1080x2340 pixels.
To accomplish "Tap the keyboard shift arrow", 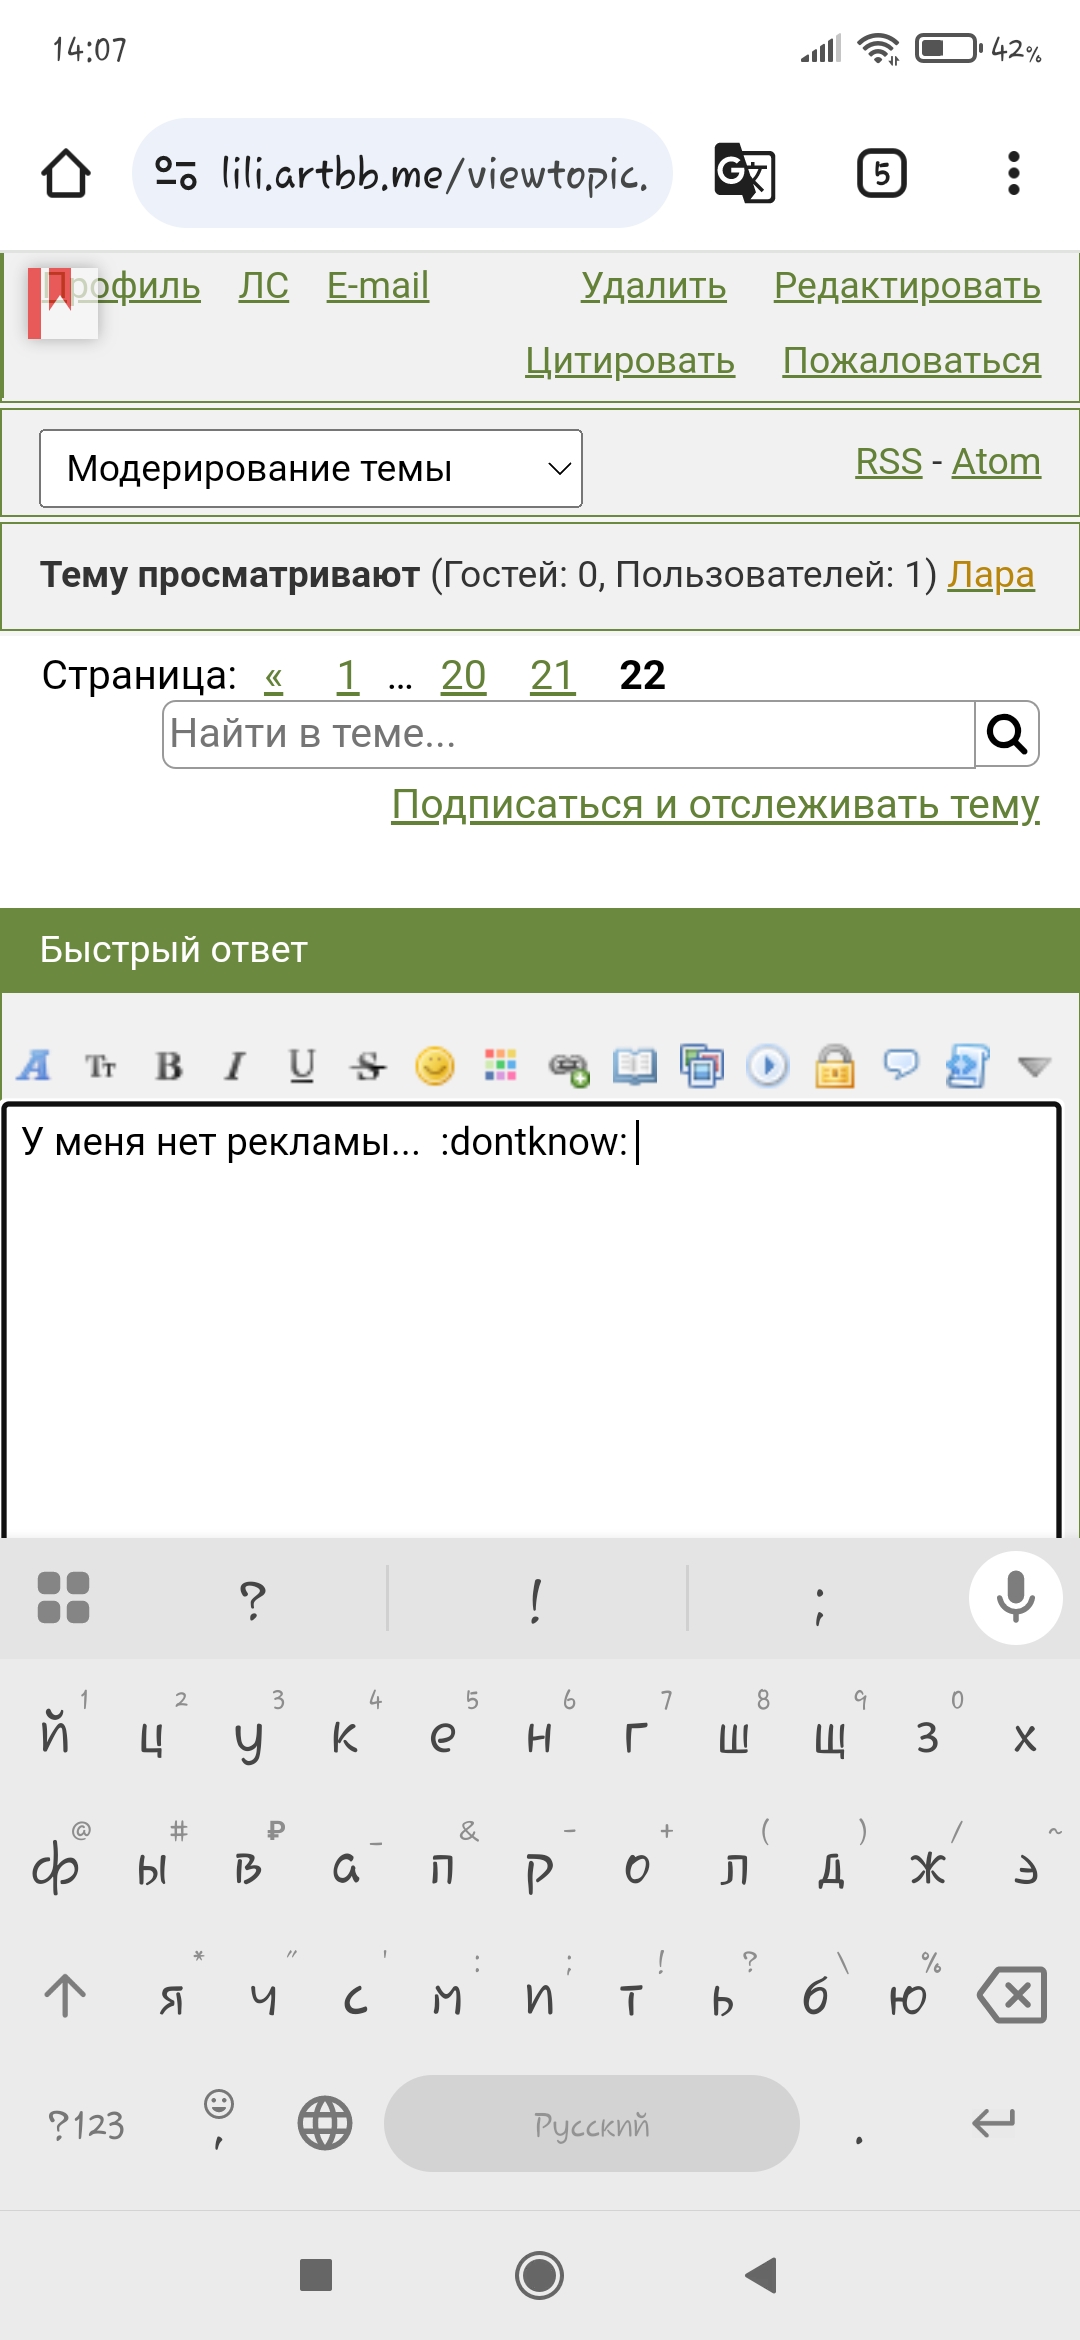I will (66, 1996).
